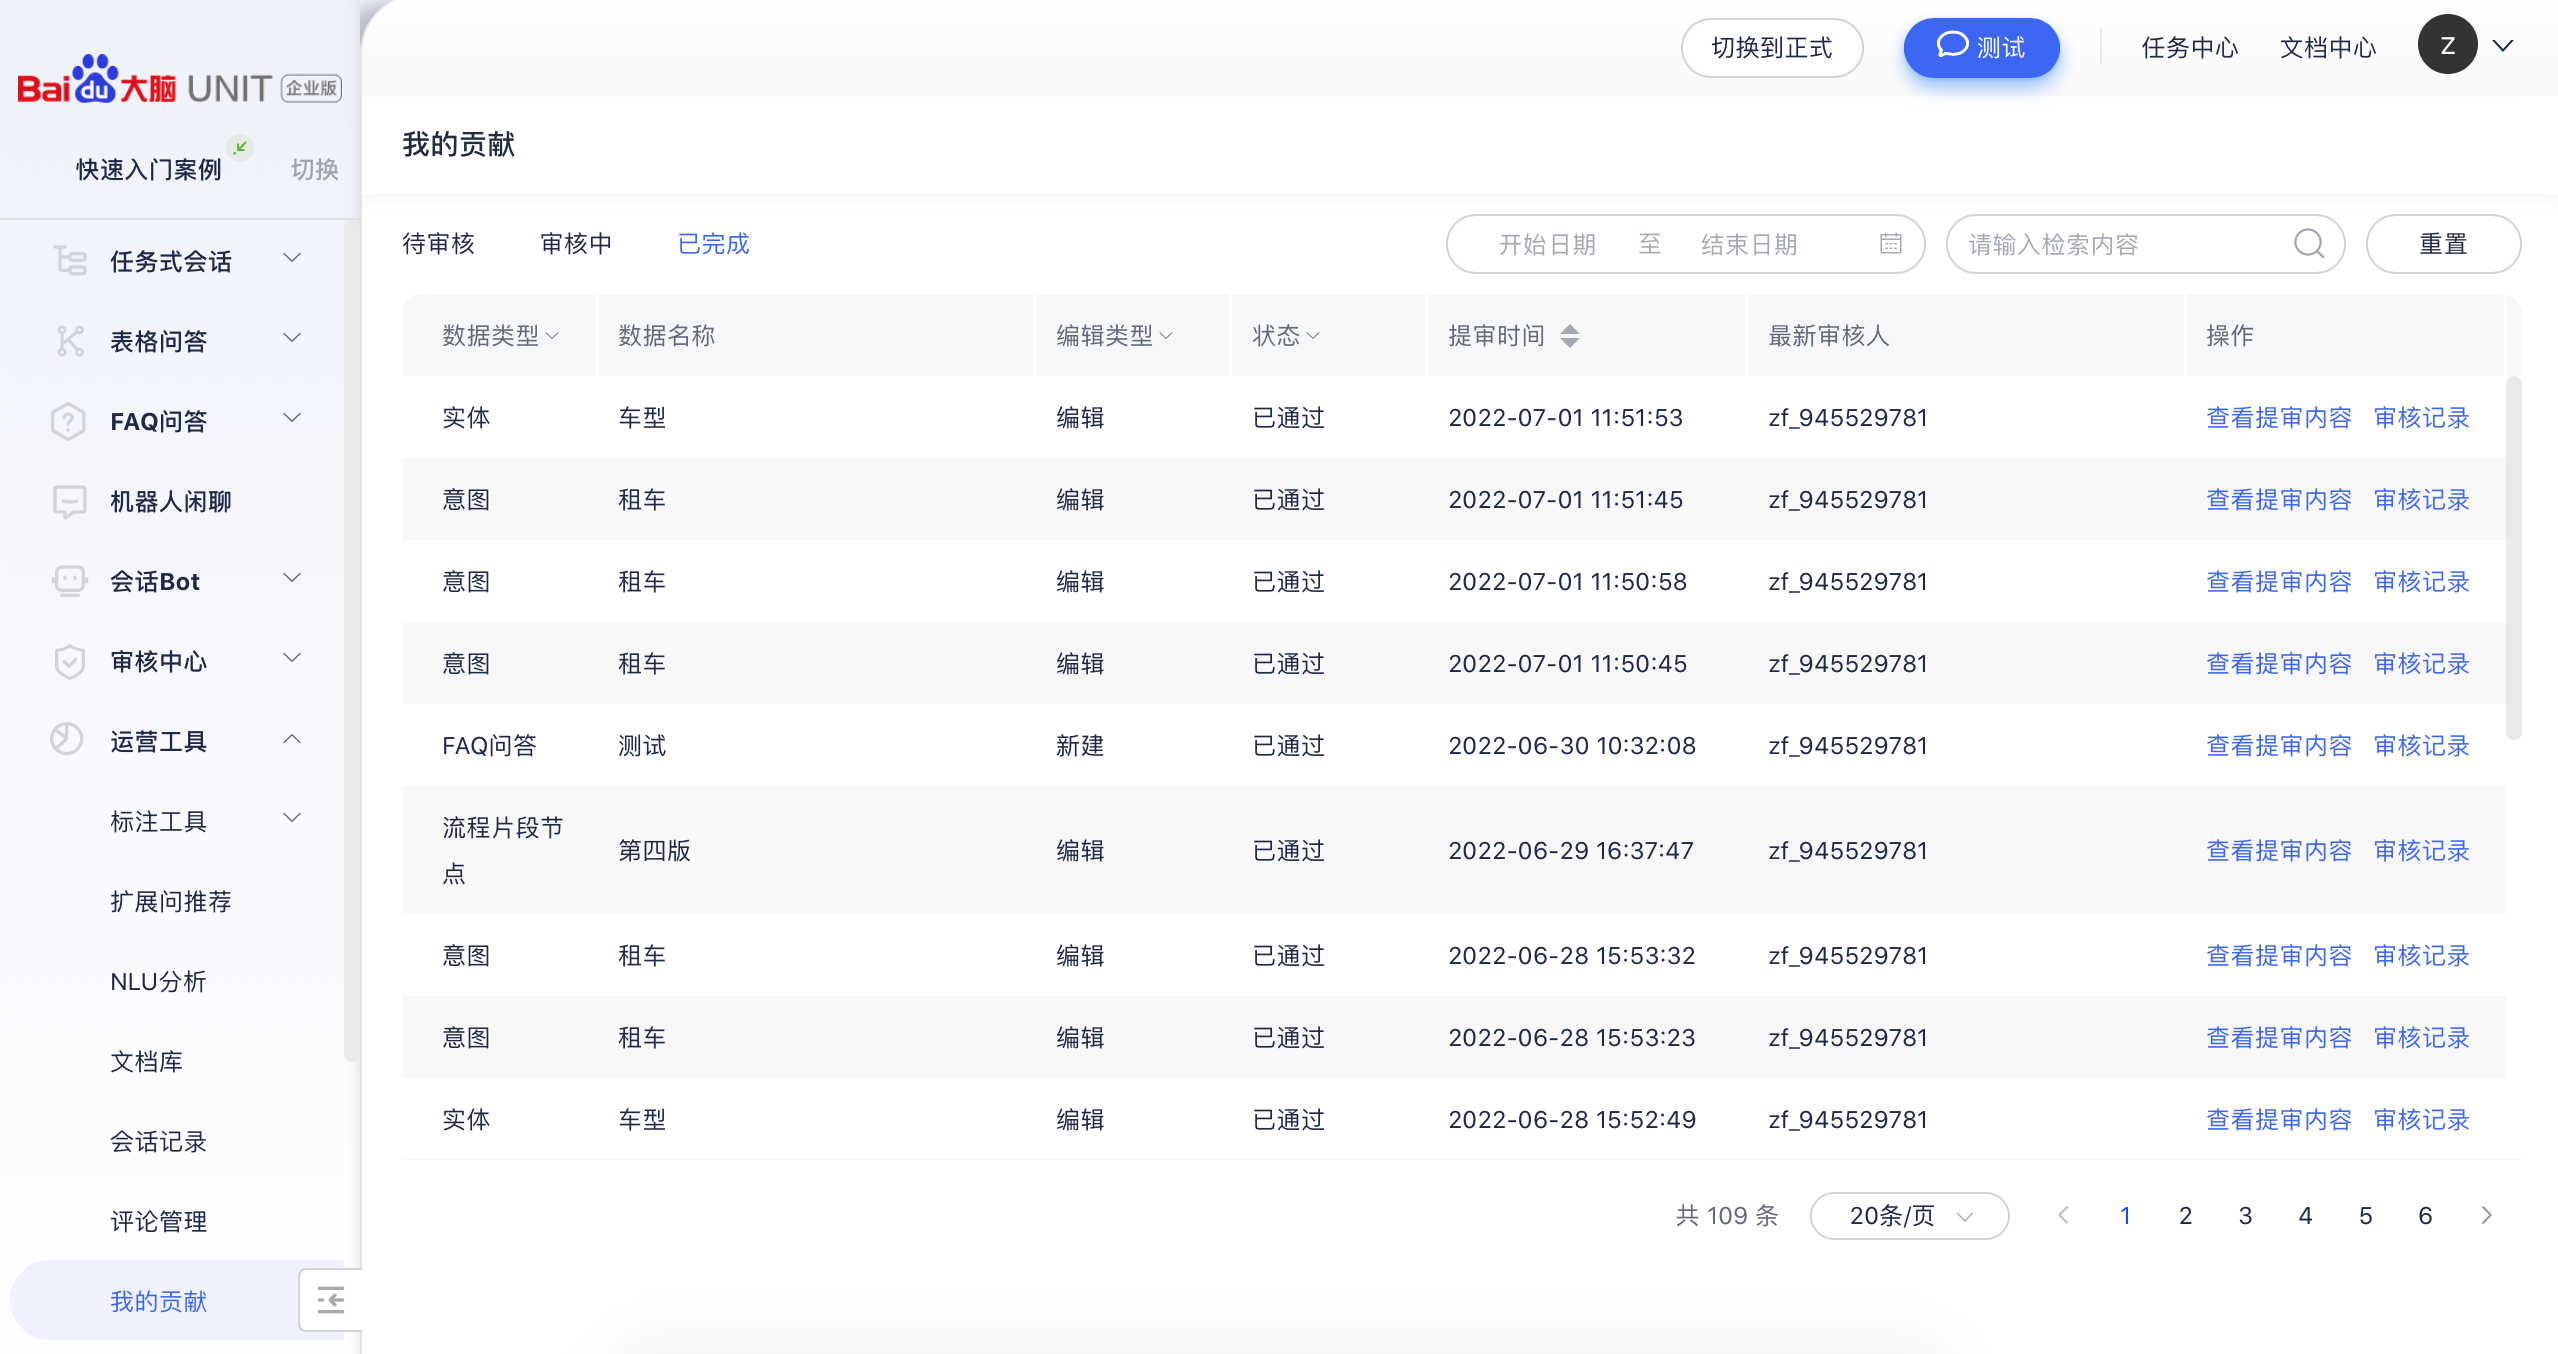The image size is (2558, 1354).
Task: Open 查看提审内容 for the 测试 row
Action: 2278,746
